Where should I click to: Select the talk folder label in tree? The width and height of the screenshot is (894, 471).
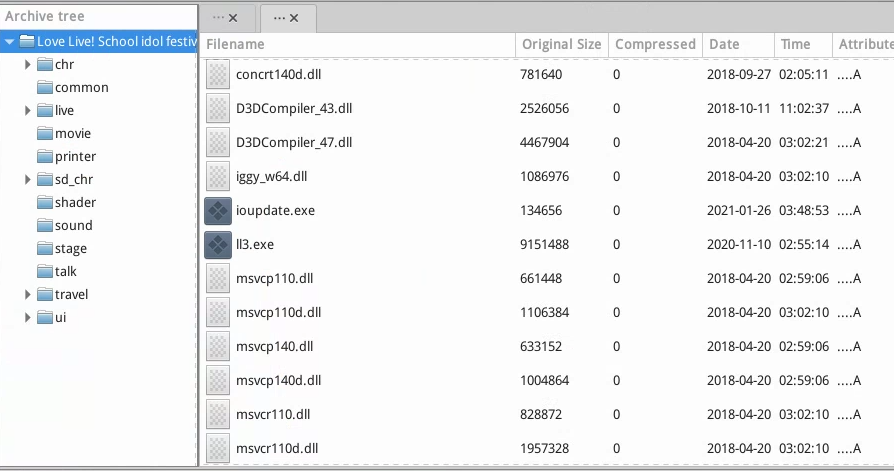(66, 271)
